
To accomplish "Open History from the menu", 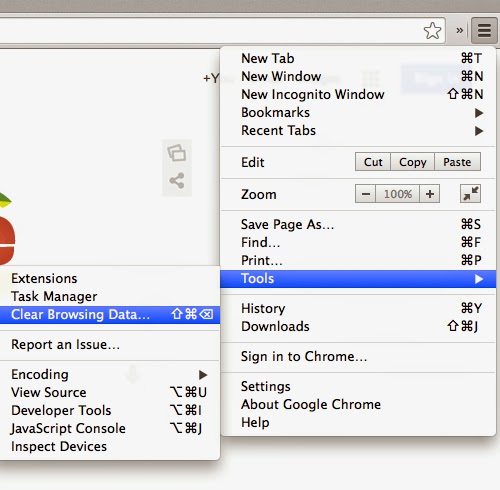I will click(x=358, y=308).
